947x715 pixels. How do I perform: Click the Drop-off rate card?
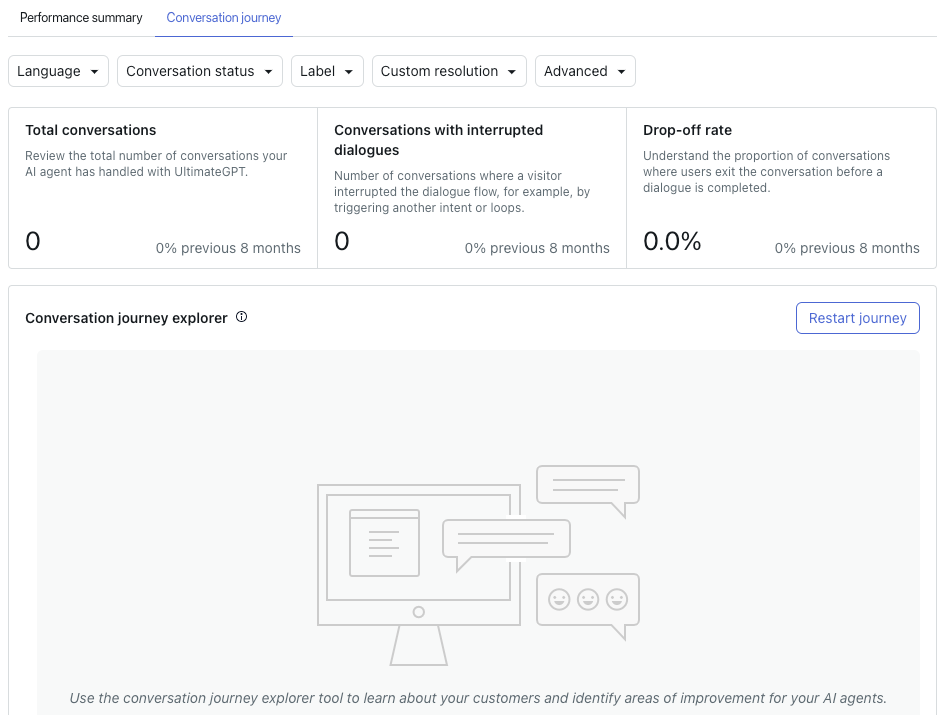click(782, 188)
